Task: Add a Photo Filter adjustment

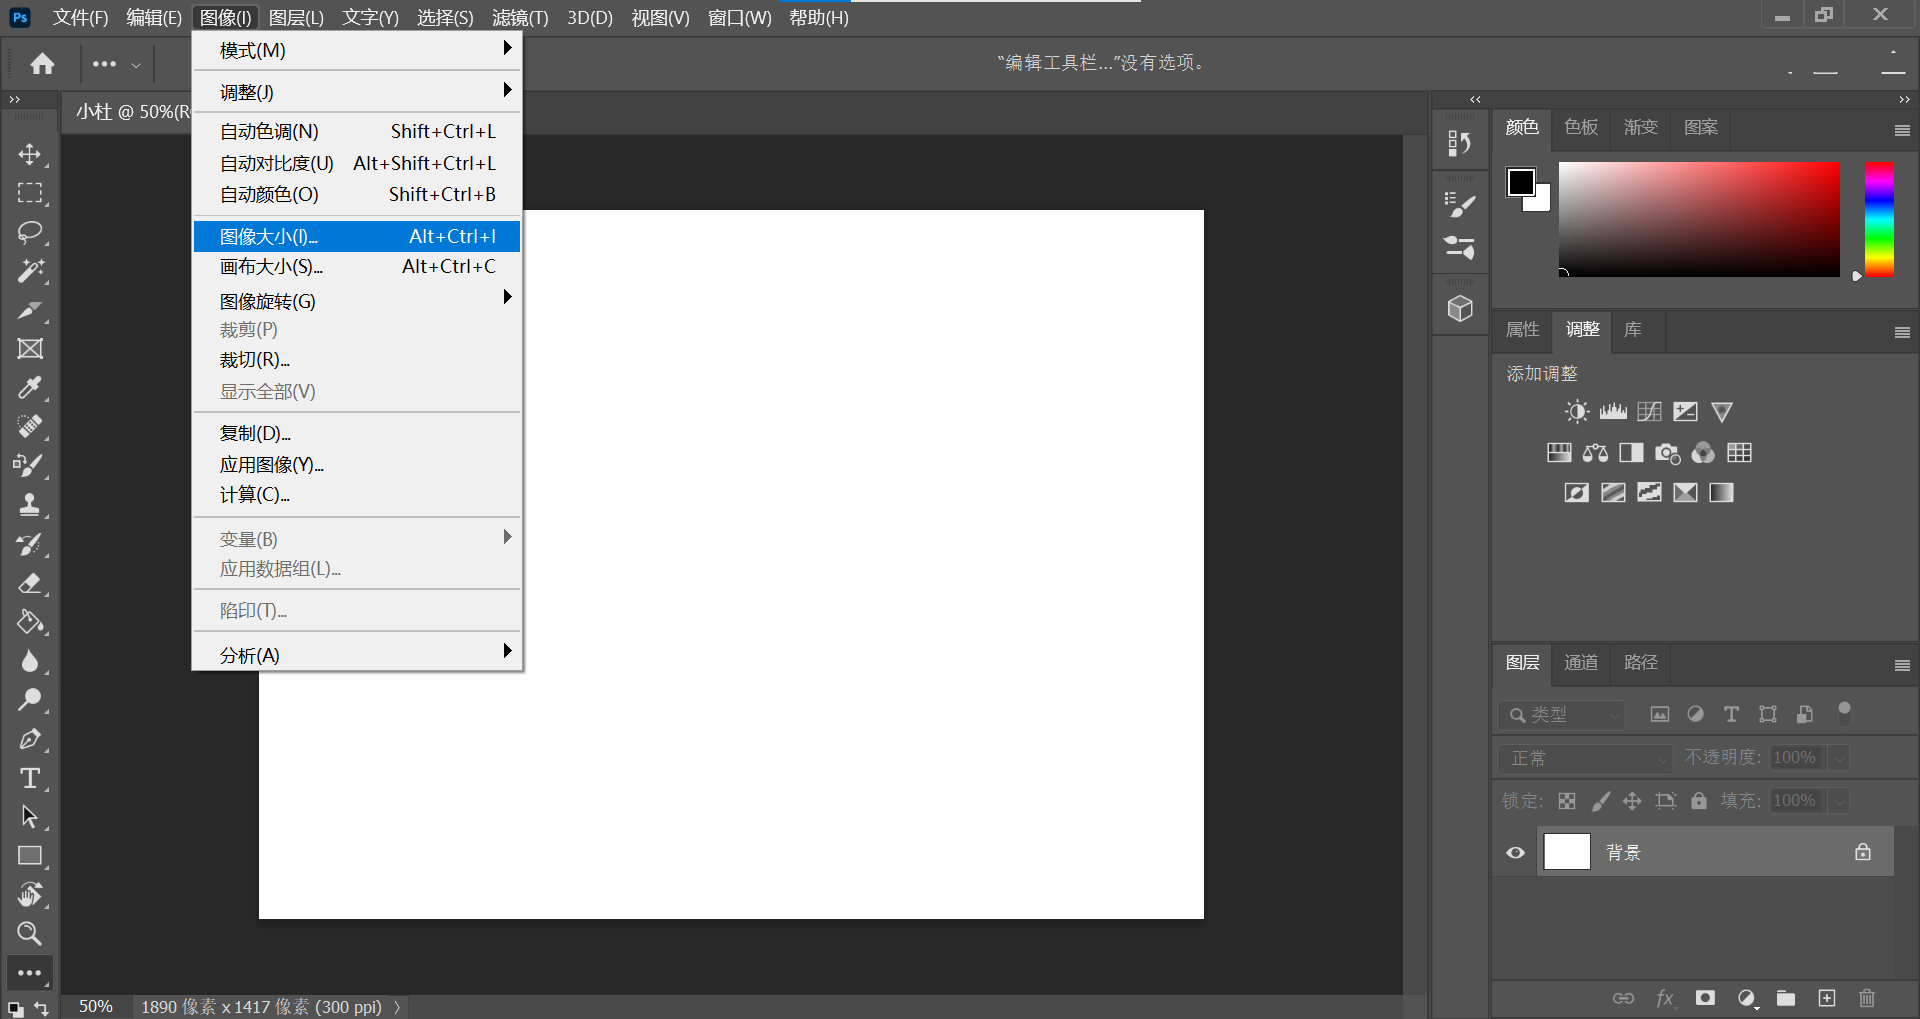Action: tap(1667, 453)
